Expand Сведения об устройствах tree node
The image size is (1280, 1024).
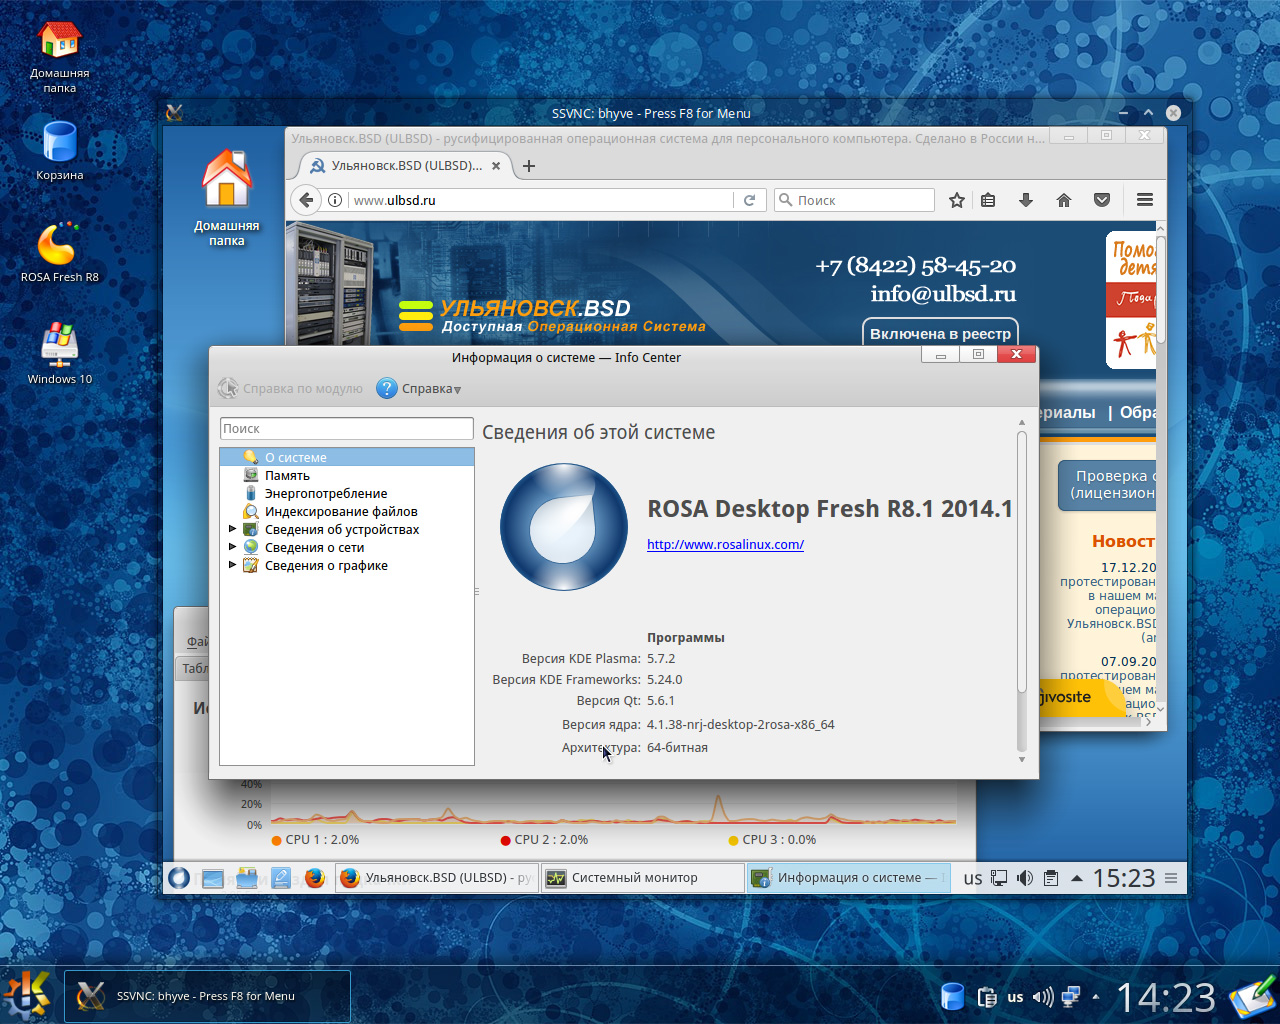[x=233, y=529]
